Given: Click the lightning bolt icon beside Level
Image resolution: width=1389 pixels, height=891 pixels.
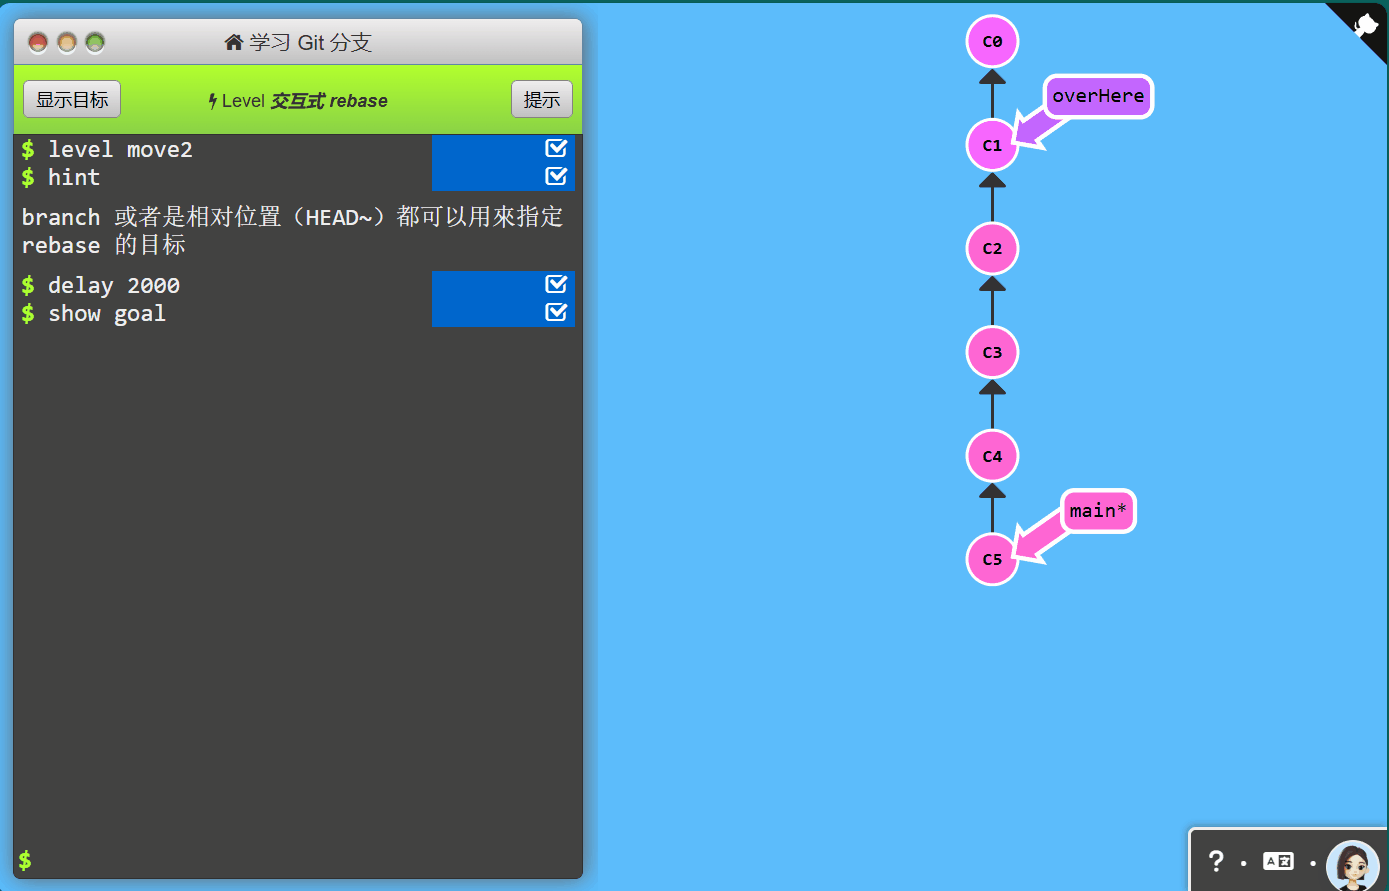Looking at the screenshot, I should click(x=211, y=100).
